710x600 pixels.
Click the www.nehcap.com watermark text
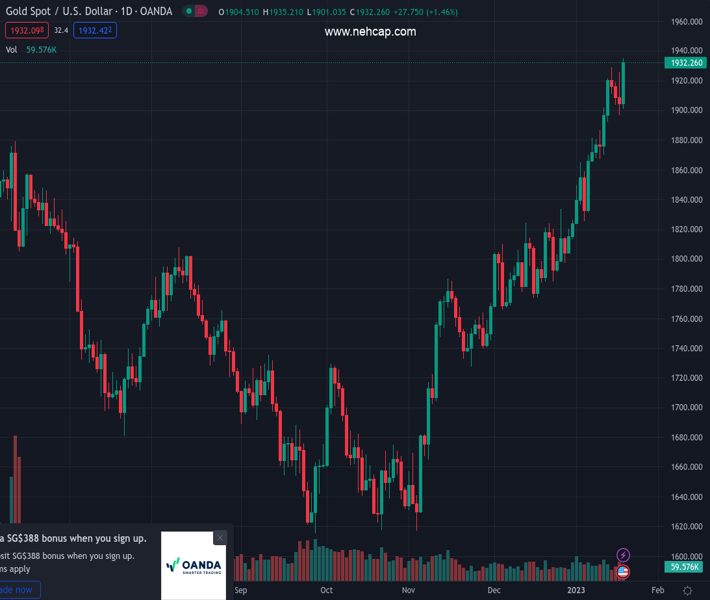[x=370, y=32]
